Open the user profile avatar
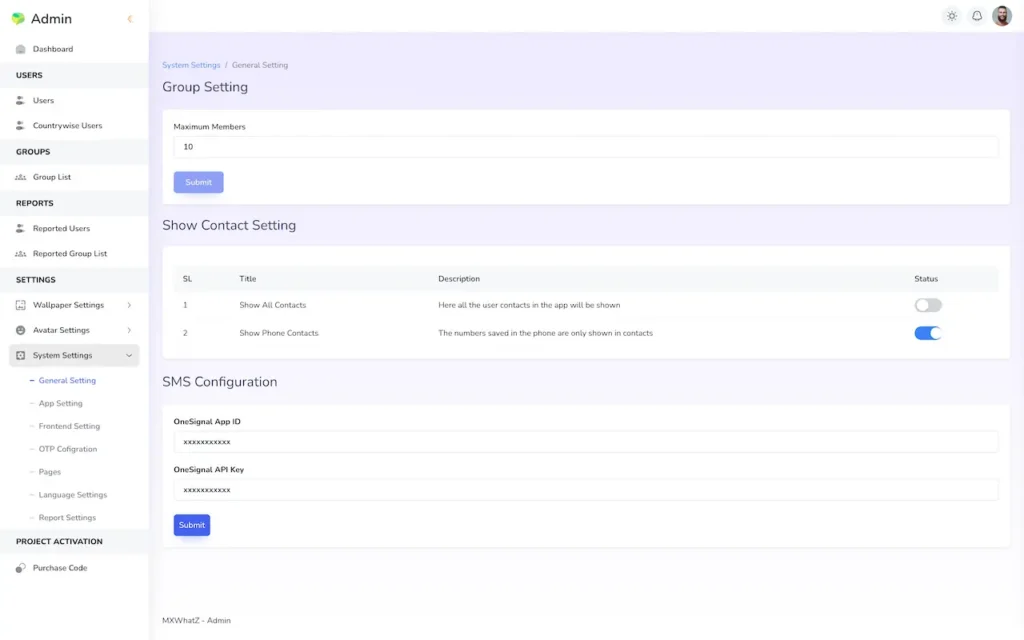The image size is (1024, 640). 1002,16
